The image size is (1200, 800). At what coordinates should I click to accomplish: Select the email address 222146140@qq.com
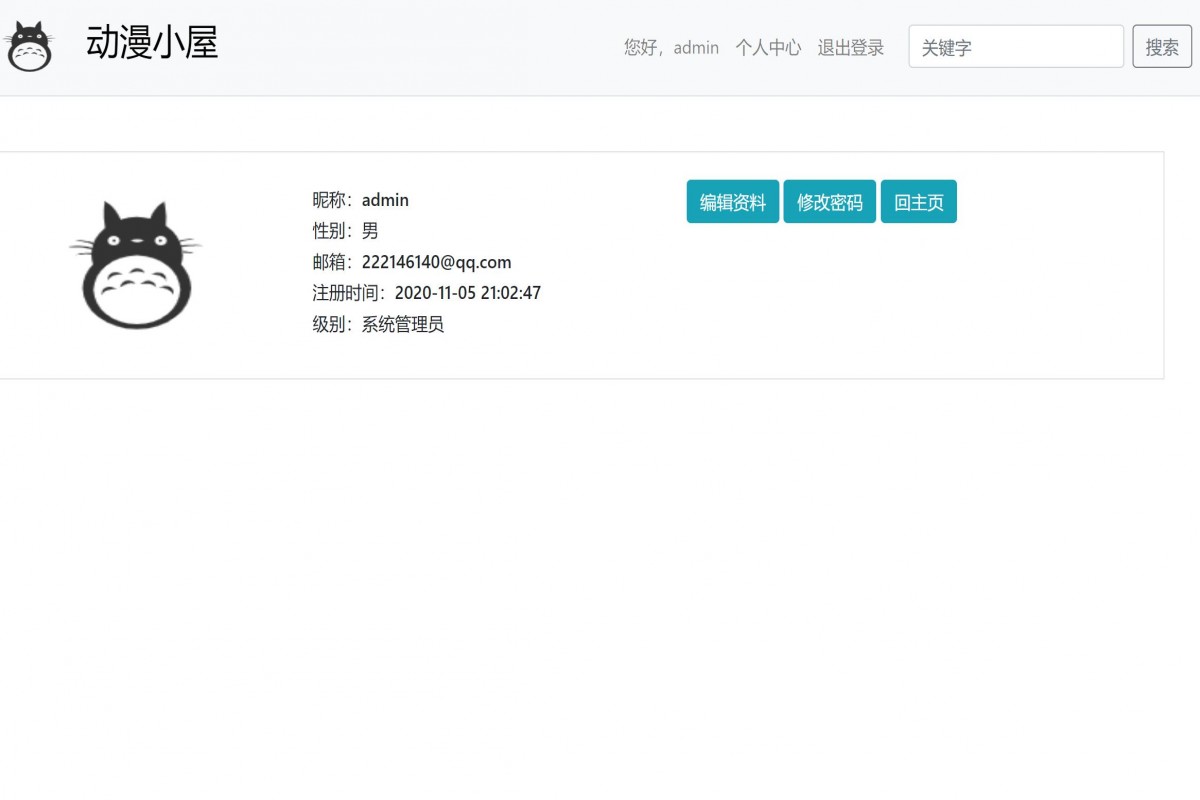coord(436,262)
